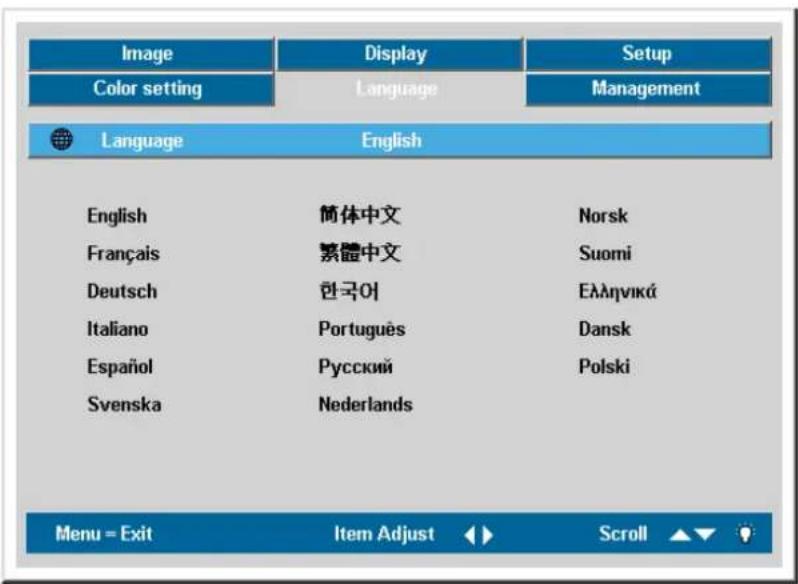Open the Management tab

pos(648,90)
